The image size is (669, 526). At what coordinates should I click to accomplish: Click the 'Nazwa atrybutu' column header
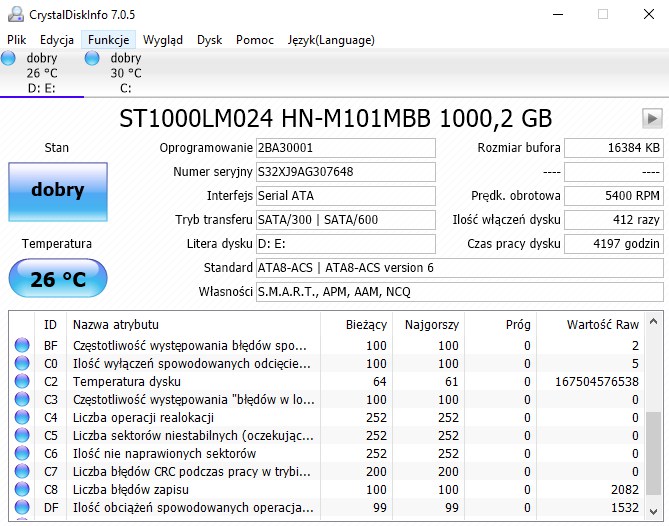pos(193,325)
